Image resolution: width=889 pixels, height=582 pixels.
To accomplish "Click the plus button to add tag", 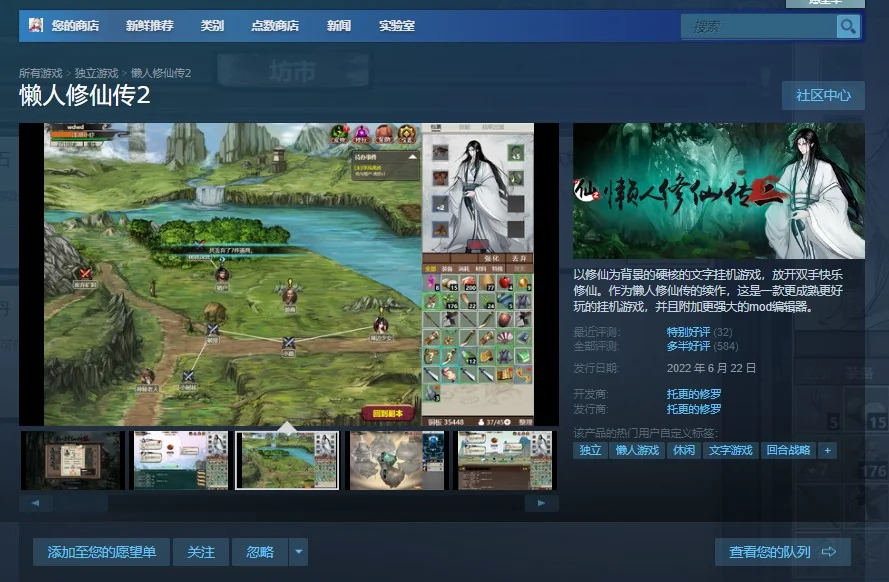I will pyautogui.click(x=828, y=451).
